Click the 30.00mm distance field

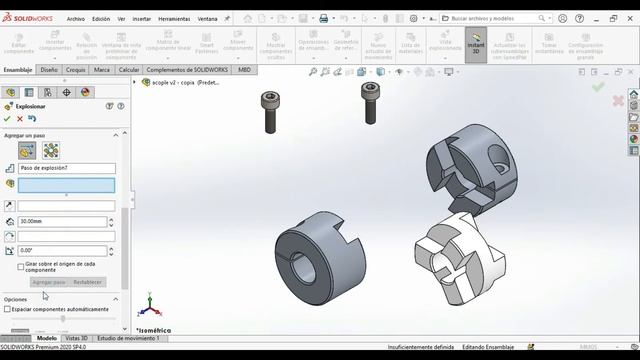[x=62, y=221]
